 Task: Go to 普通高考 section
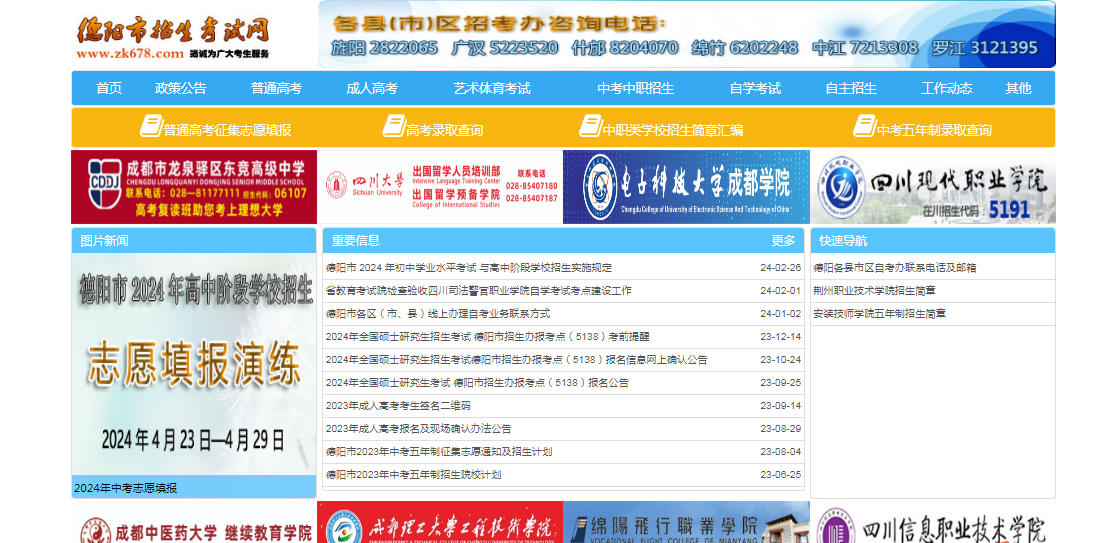(276, 89)
